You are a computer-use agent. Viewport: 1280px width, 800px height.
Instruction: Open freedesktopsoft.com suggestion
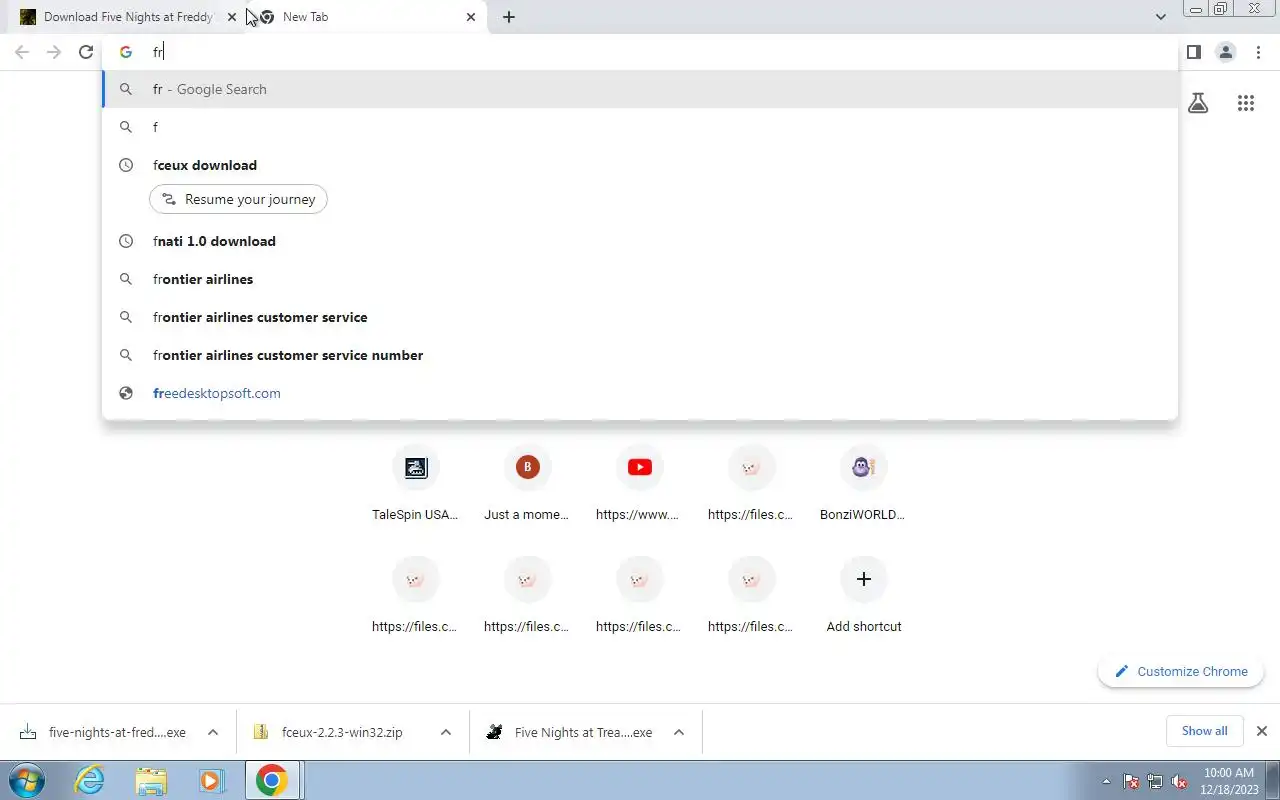640,393
